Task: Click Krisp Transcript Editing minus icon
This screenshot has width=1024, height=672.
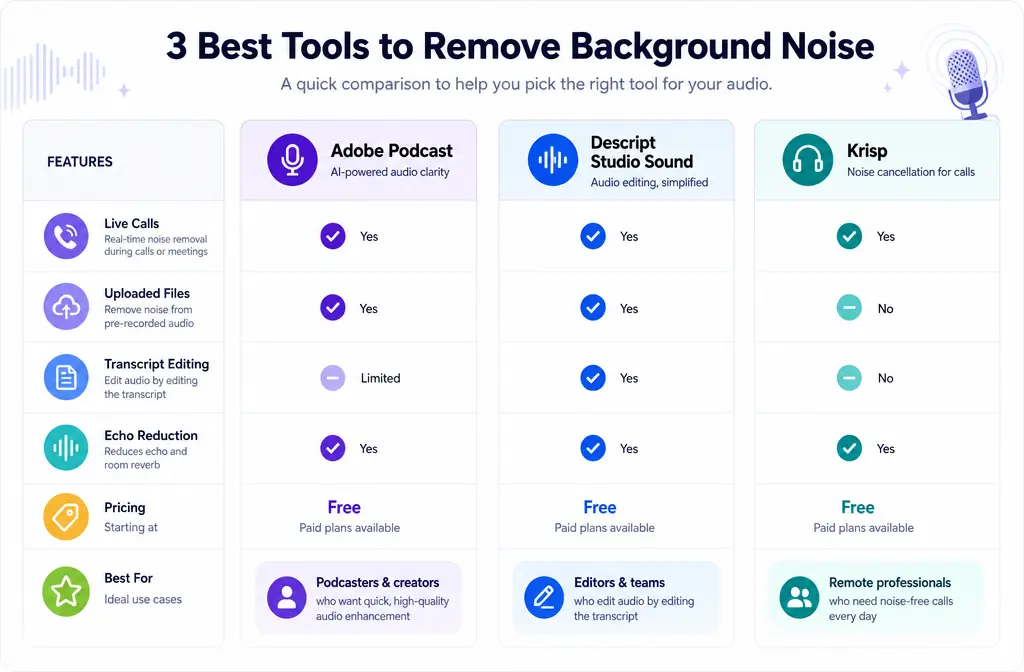Action: click(x=850, y=378)
